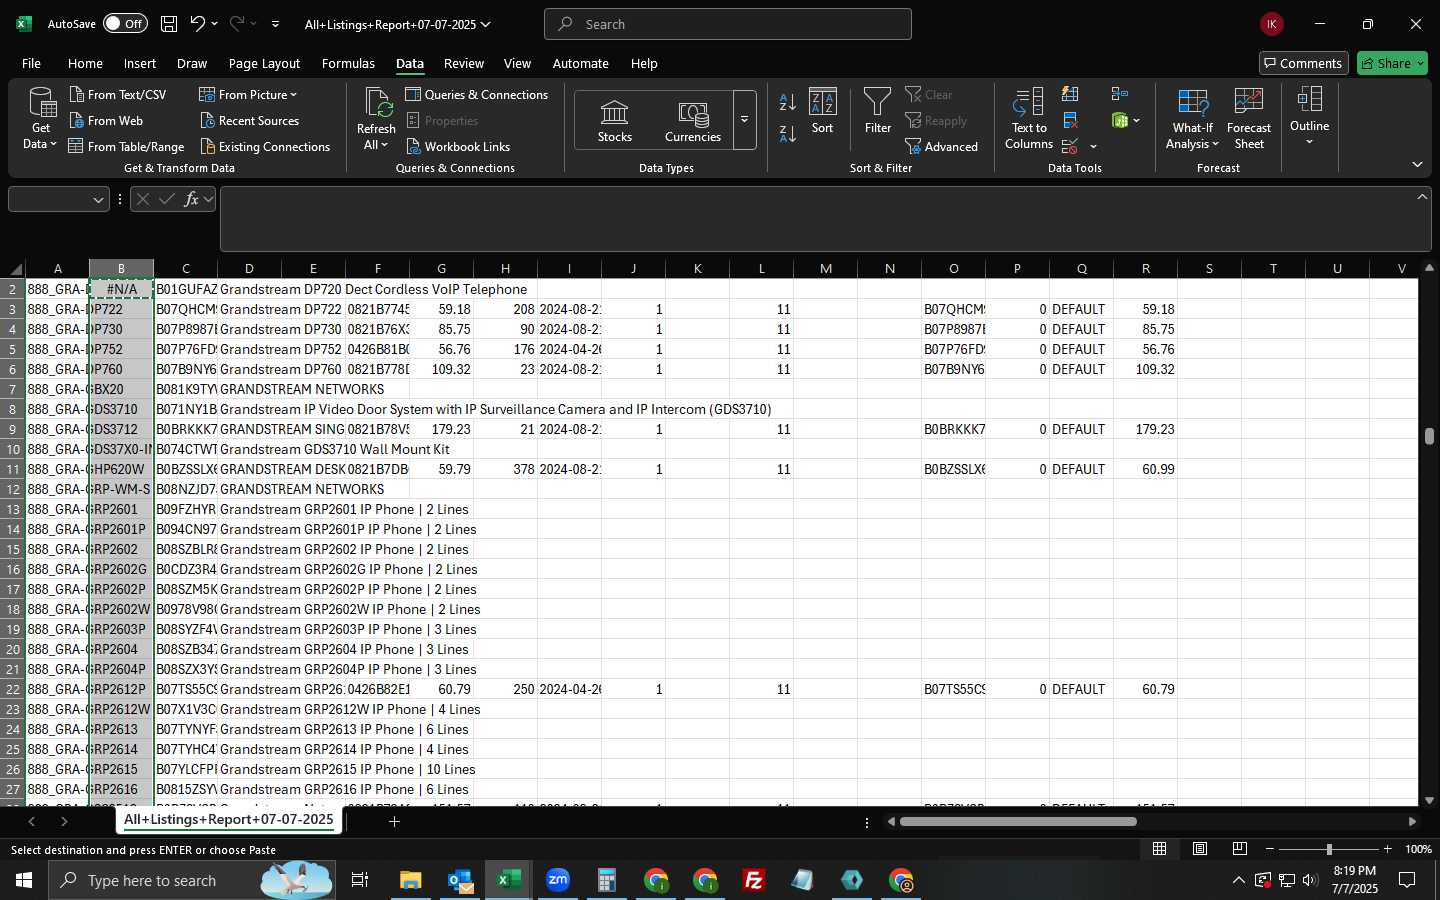The width and height of the screenshot is (1440, 900).
Task: Add a new sheet with plus button
Action: 394,821
